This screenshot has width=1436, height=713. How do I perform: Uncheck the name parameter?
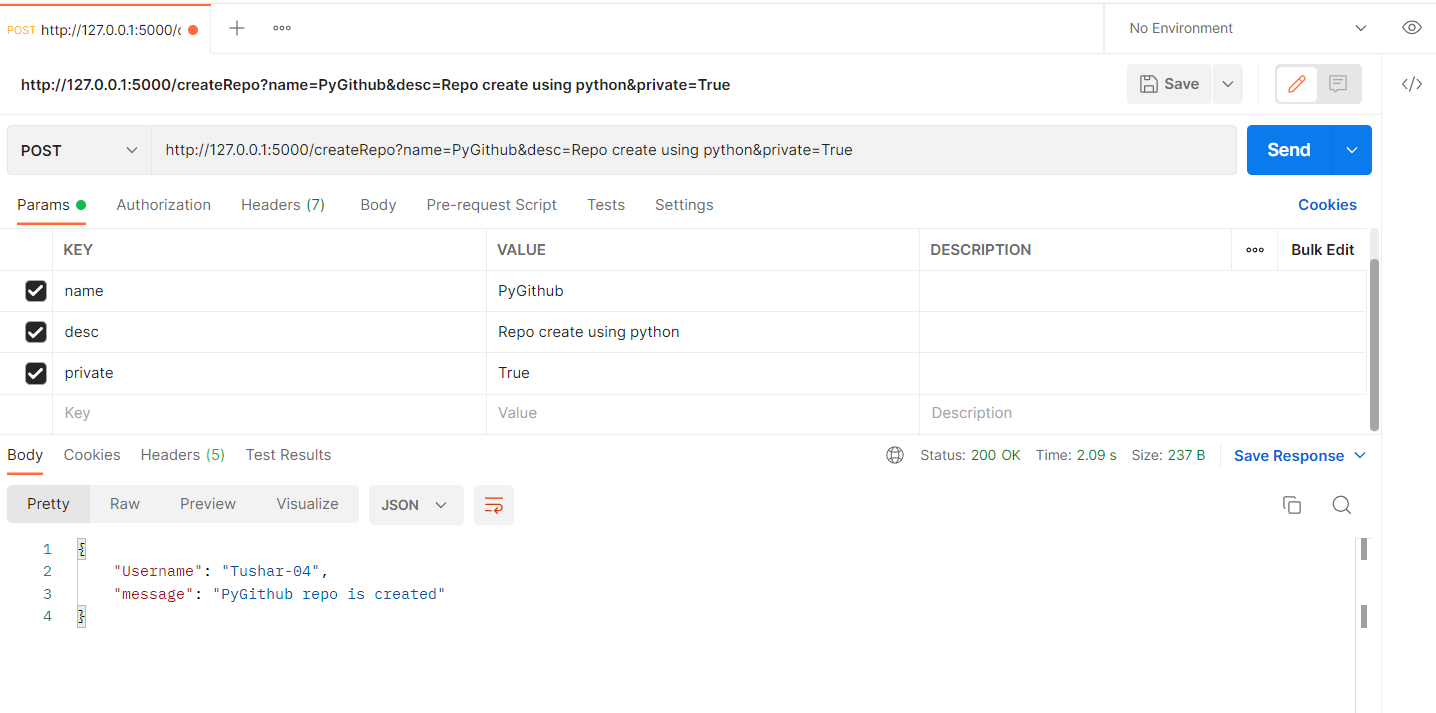point(36,290)
